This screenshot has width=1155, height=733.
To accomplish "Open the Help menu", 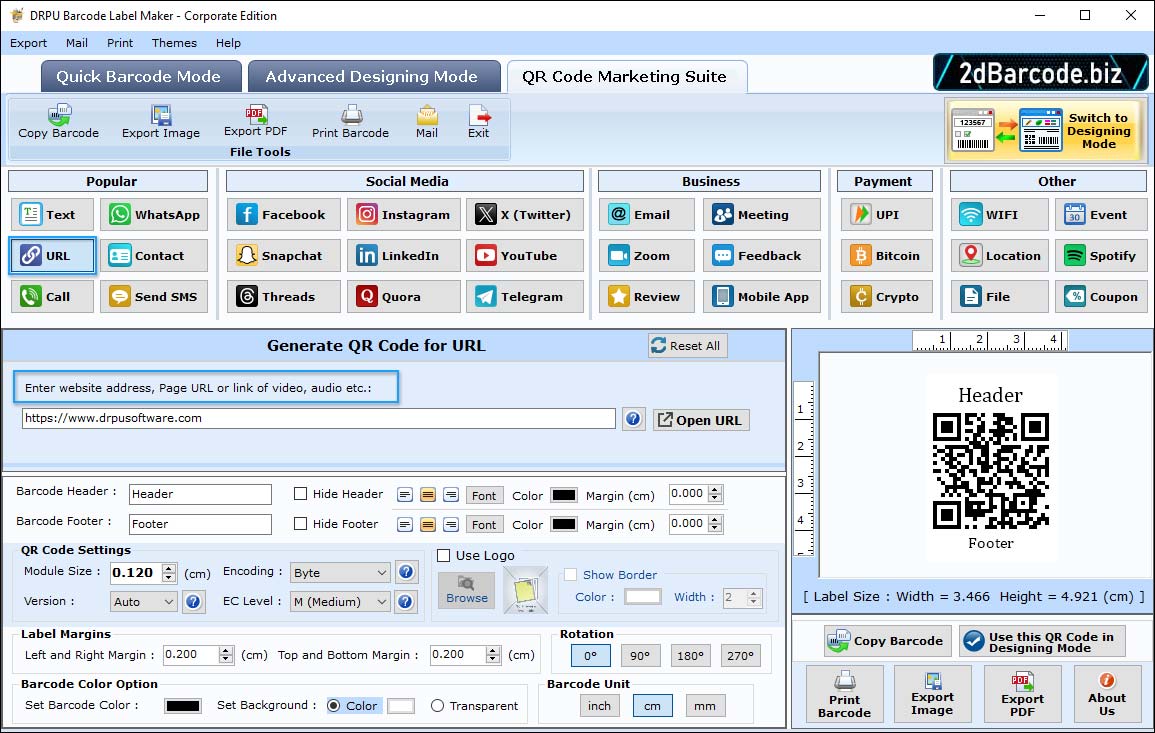I will tap(228, 43).
